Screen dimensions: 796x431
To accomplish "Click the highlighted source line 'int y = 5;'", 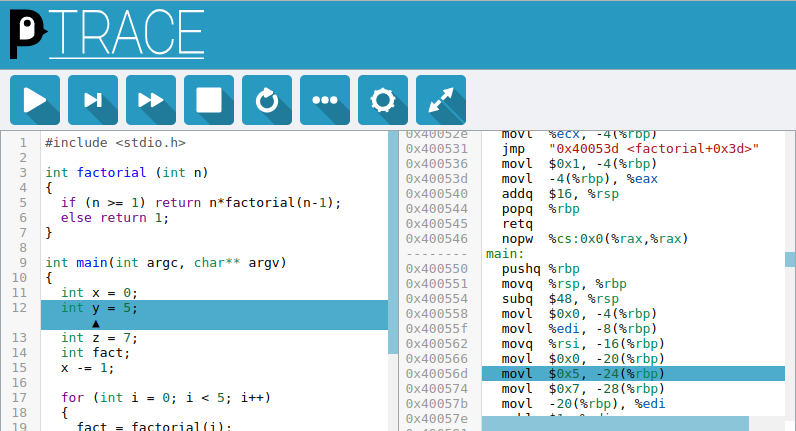I will [x=214, y=315].
